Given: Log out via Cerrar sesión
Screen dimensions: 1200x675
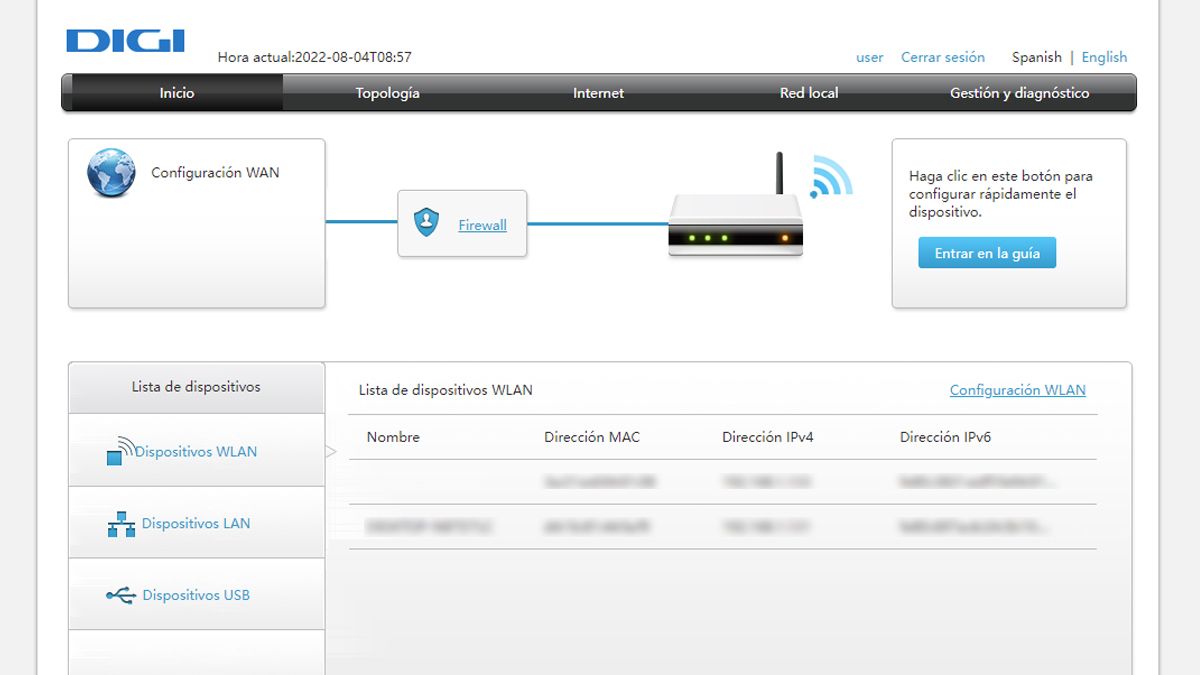Looking at the screenshot, I should (942, 57).
